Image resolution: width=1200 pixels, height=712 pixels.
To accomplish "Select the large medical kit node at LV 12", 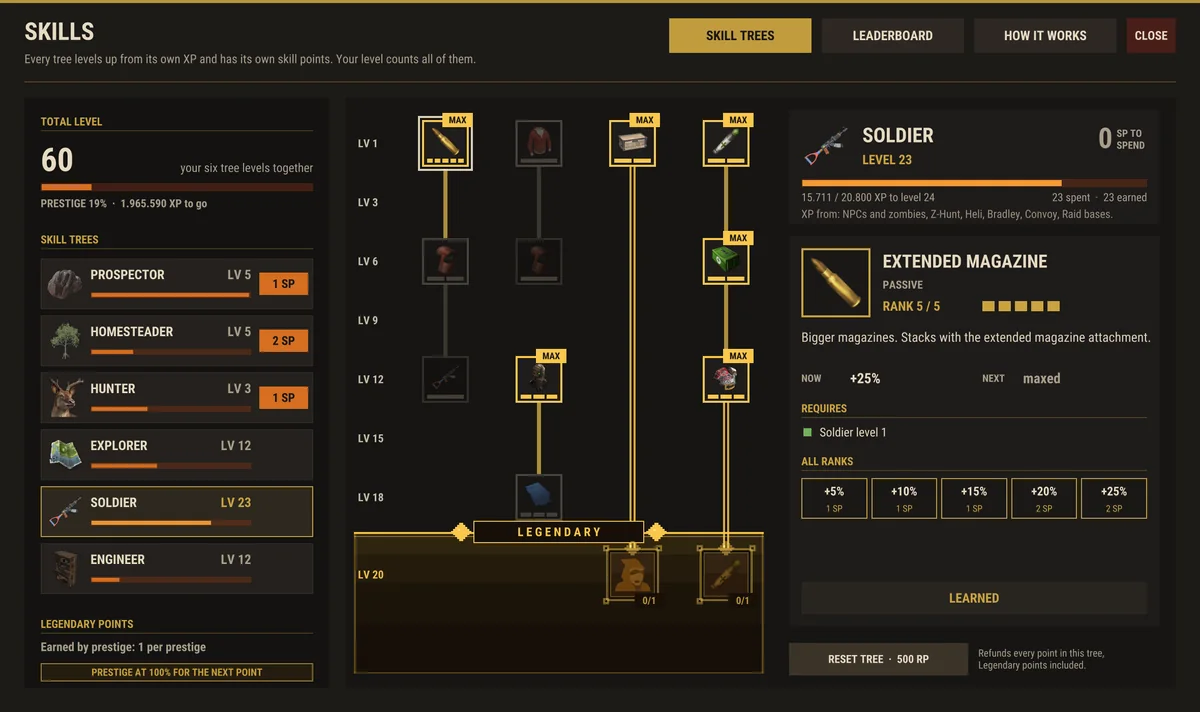I will click(727, 379).
